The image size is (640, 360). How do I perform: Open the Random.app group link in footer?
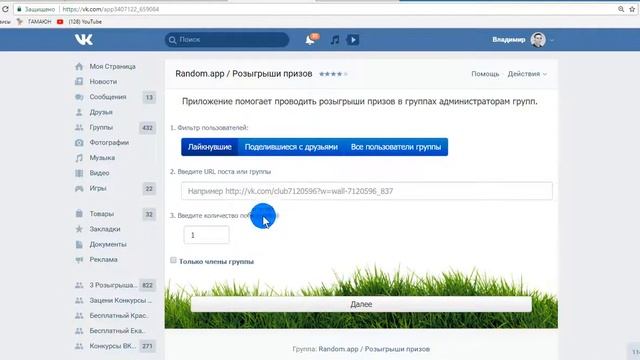374,349
